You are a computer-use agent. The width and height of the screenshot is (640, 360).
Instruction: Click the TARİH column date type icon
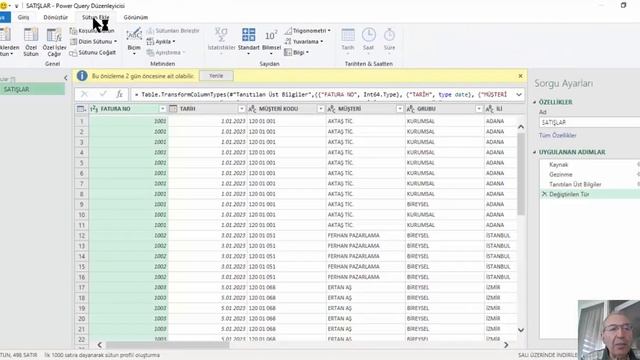point(173,109)
